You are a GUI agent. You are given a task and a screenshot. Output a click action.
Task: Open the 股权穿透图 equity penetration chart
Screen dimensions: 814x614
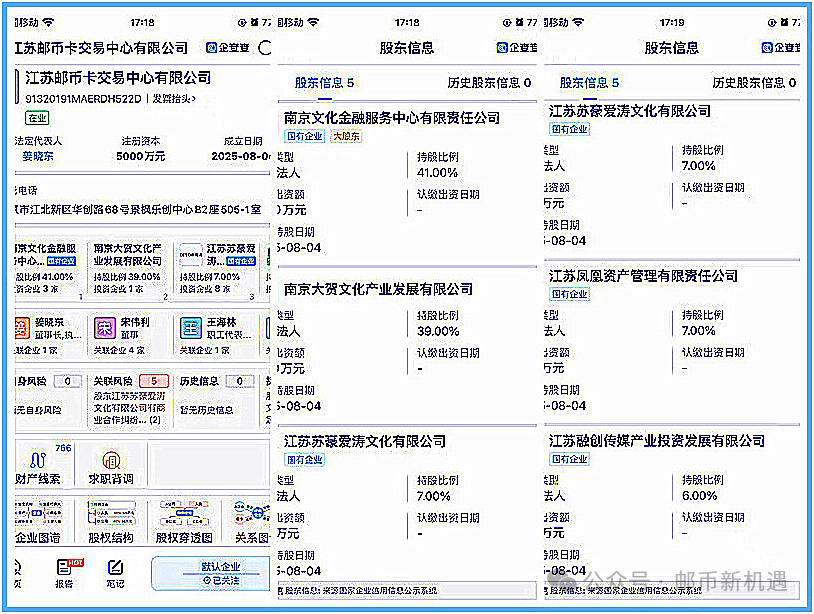[184, 522]
